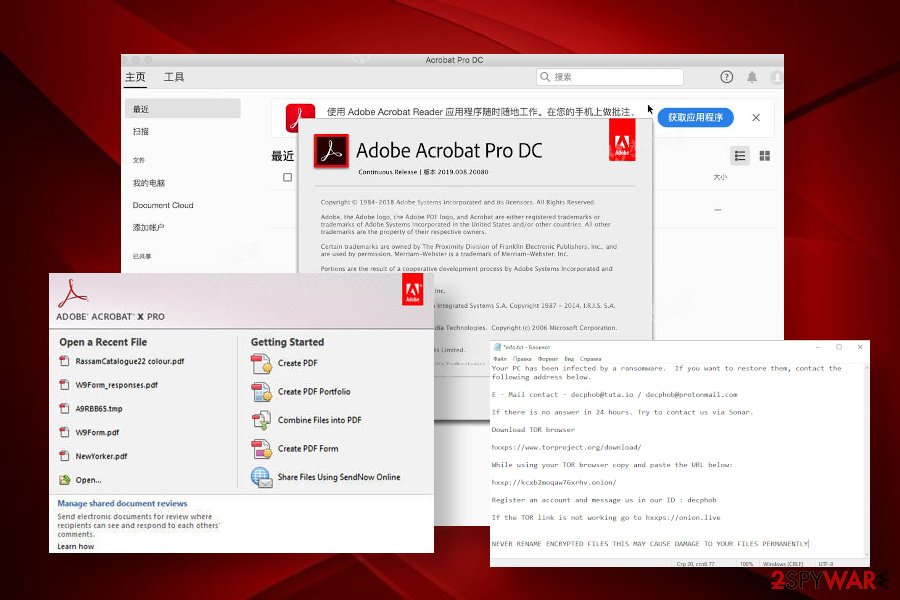
Task: Click the Create PDF Form label
Action: click(308, 448)
